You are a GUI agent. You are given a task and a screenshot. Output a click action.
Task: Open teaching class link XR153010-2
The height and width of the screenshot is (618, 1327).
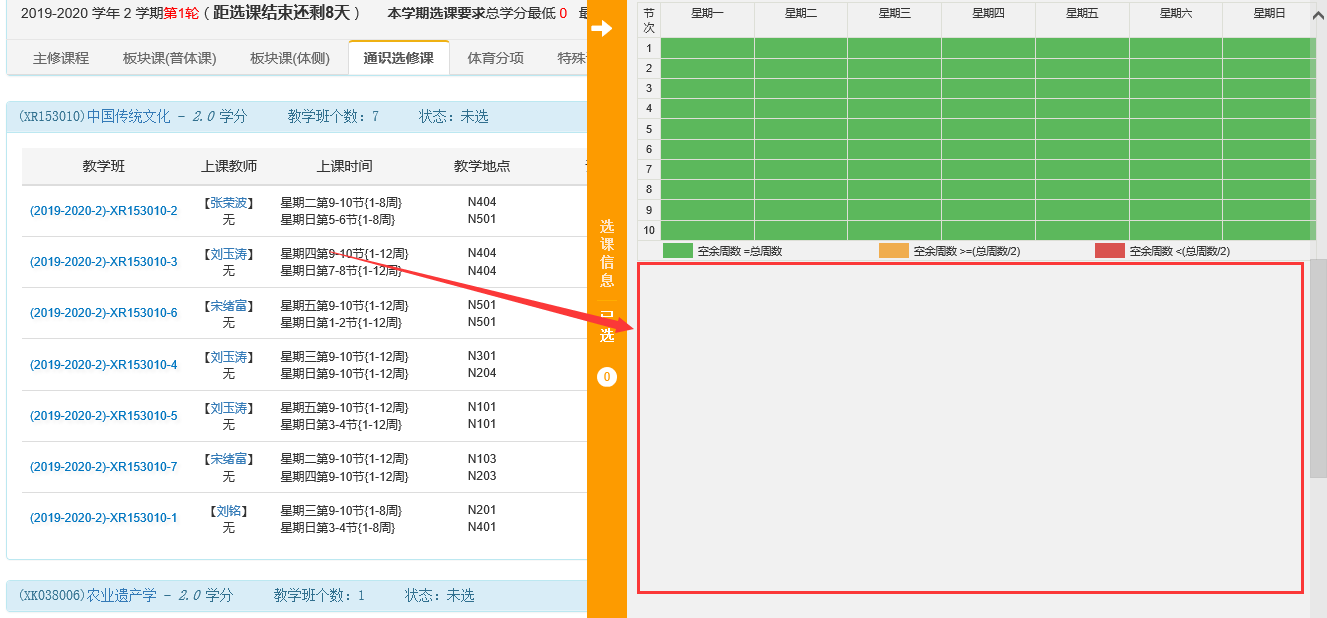point(103,211)
